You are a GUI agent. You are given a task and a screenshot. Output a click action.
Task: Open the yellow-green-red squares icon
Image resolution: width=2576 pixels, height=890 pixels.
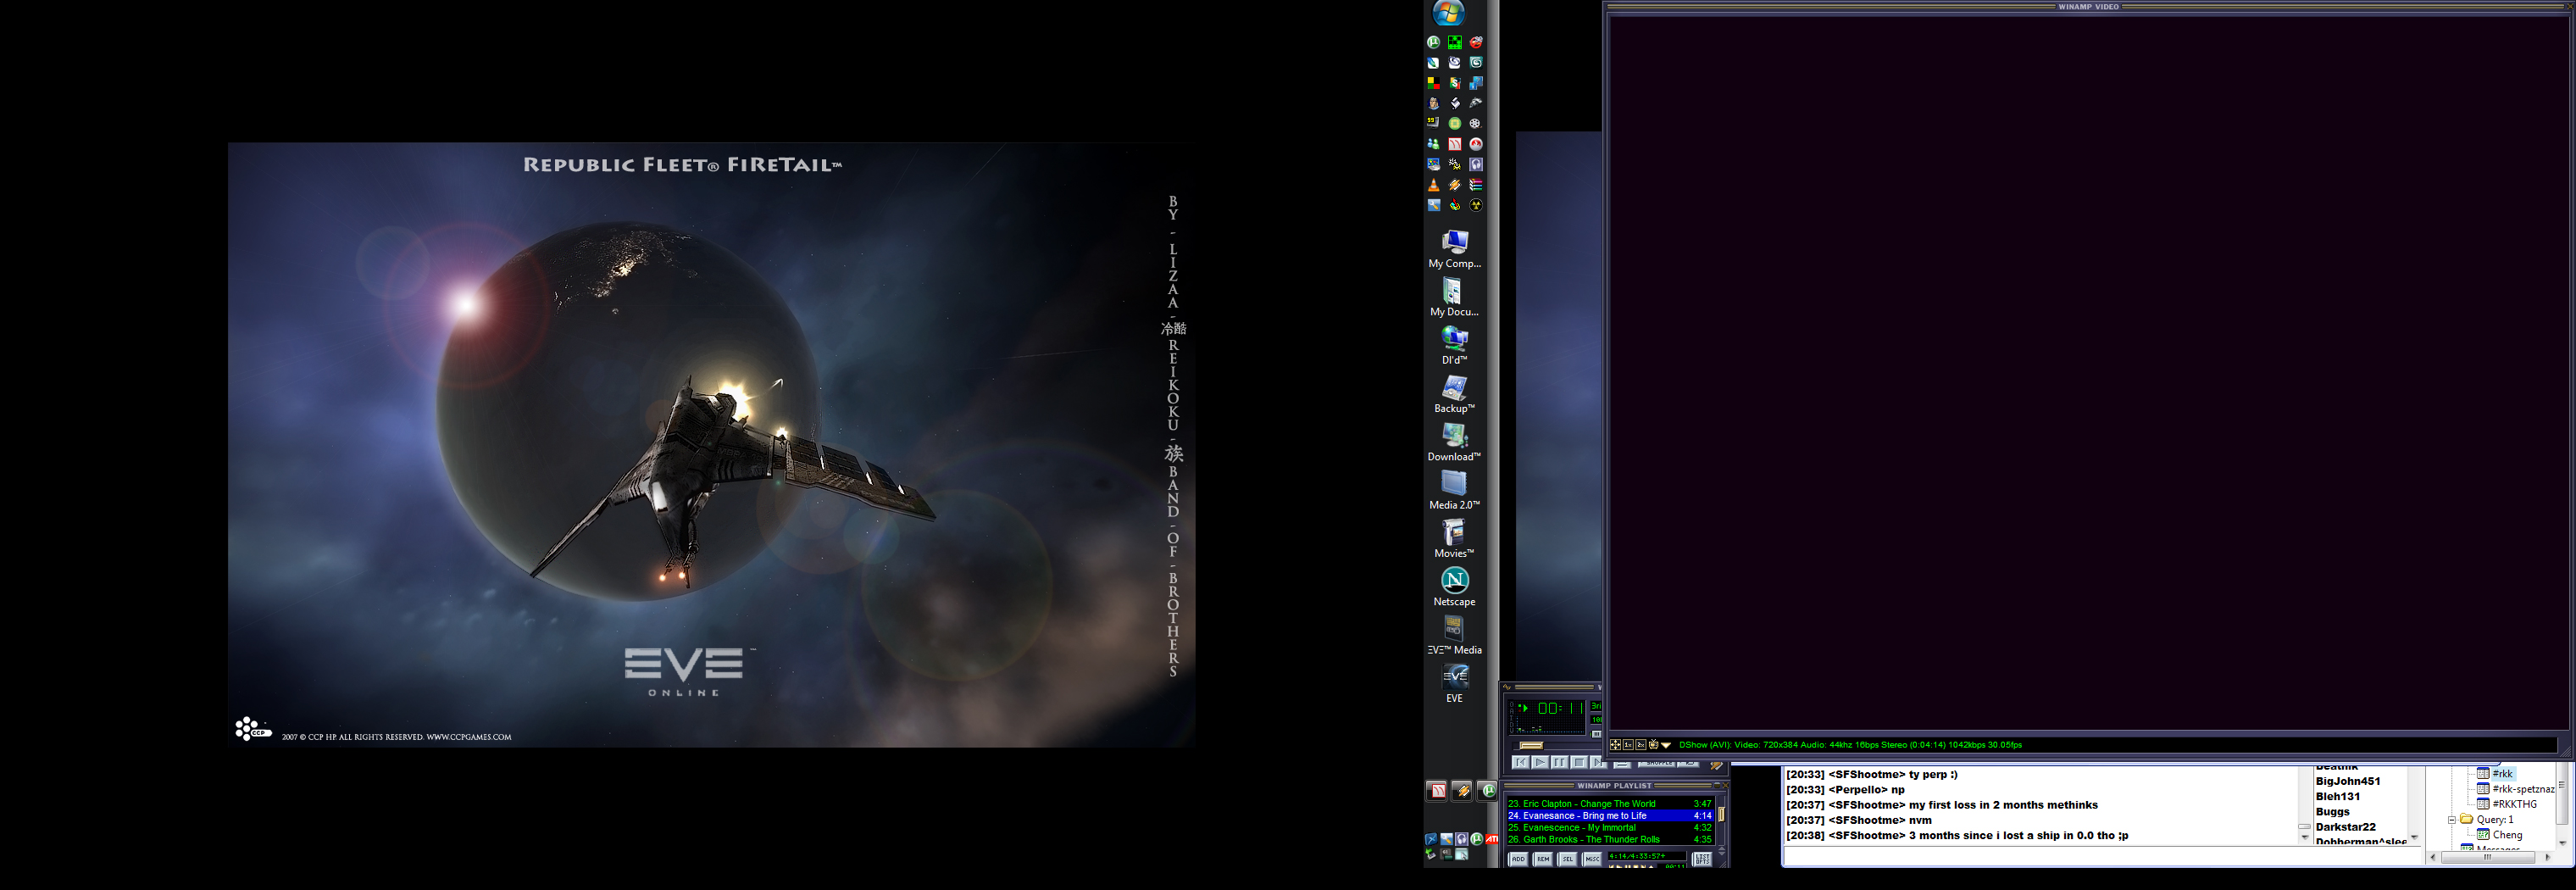(1433, 83)
